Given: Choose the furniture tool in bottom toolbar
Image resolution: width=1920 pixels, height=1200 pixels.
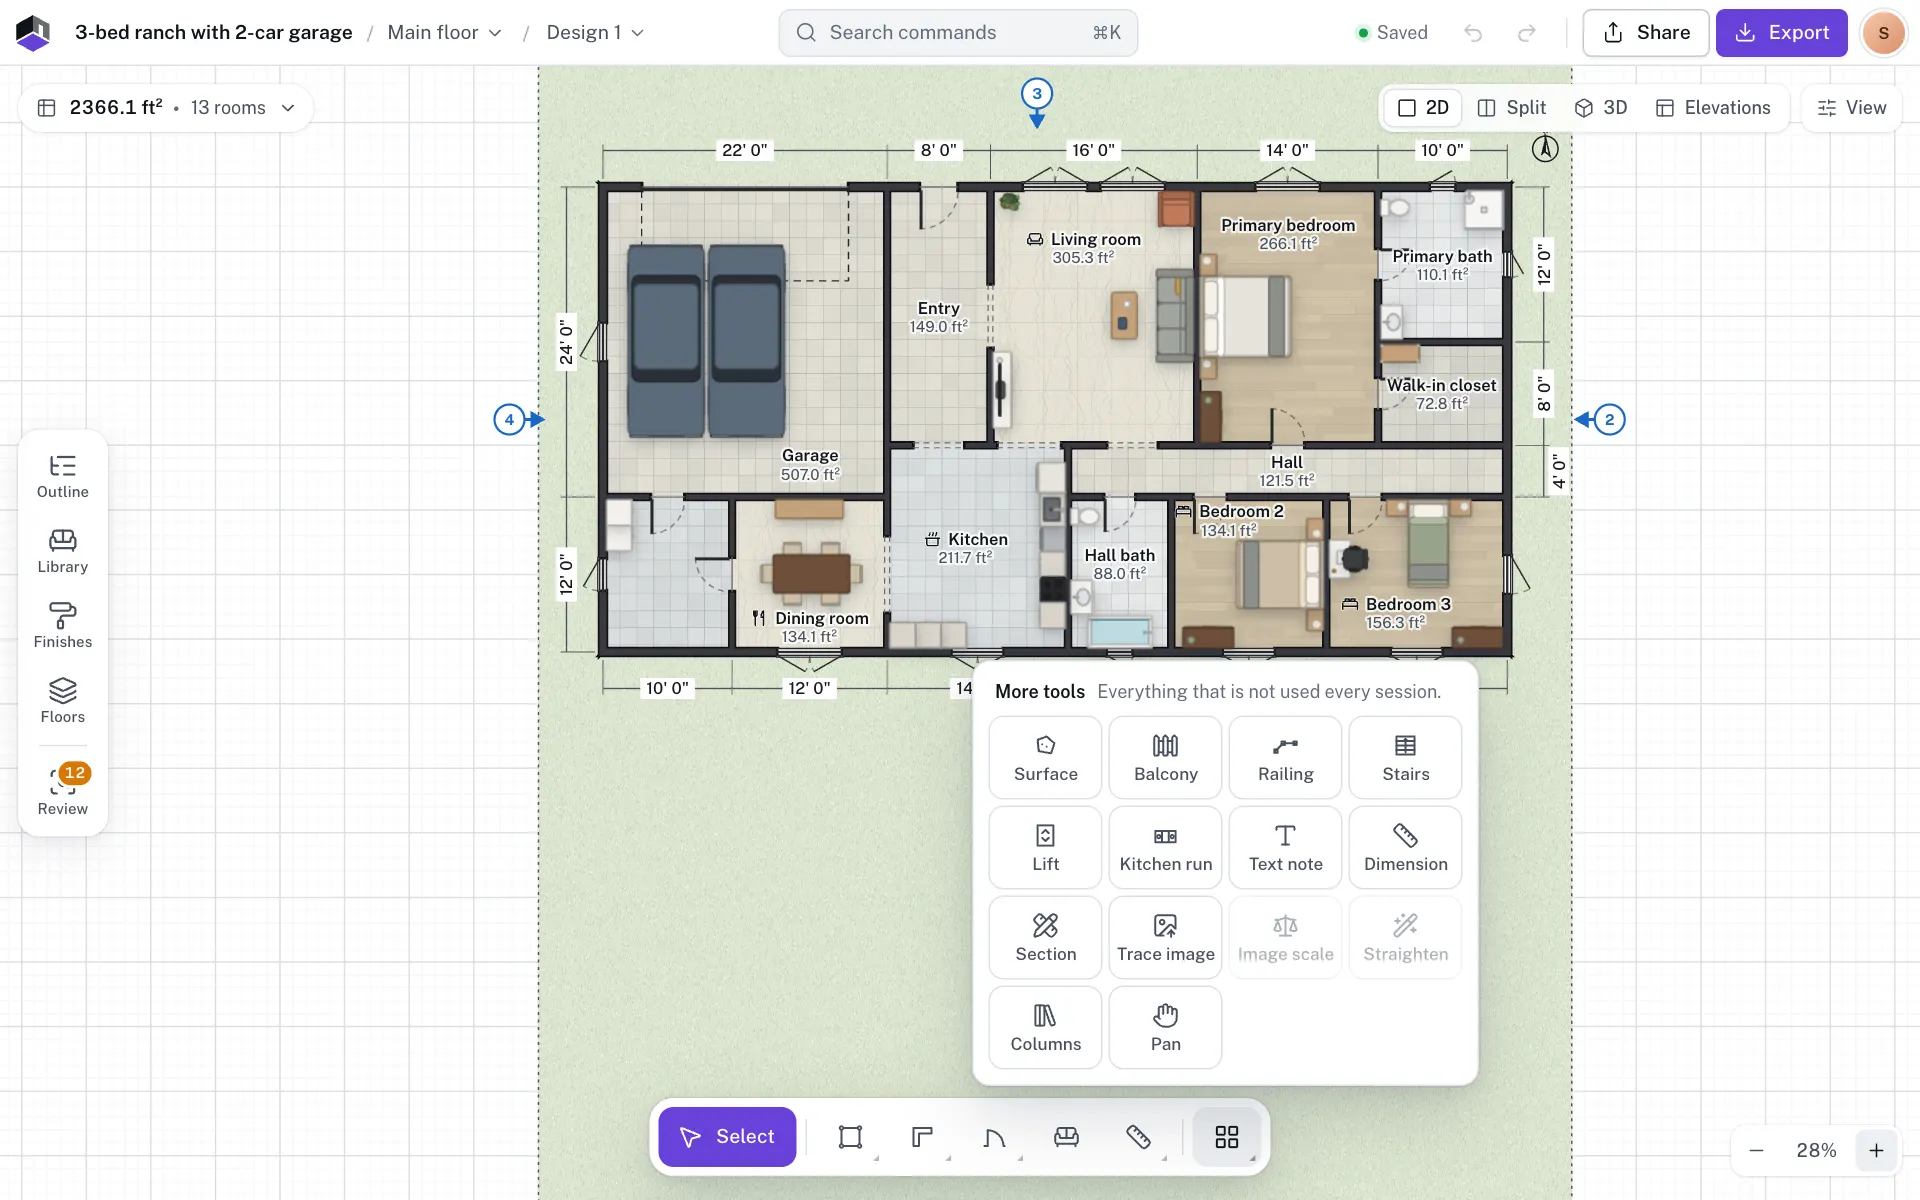Looking at the screenshot, I should [1067, 1137].
